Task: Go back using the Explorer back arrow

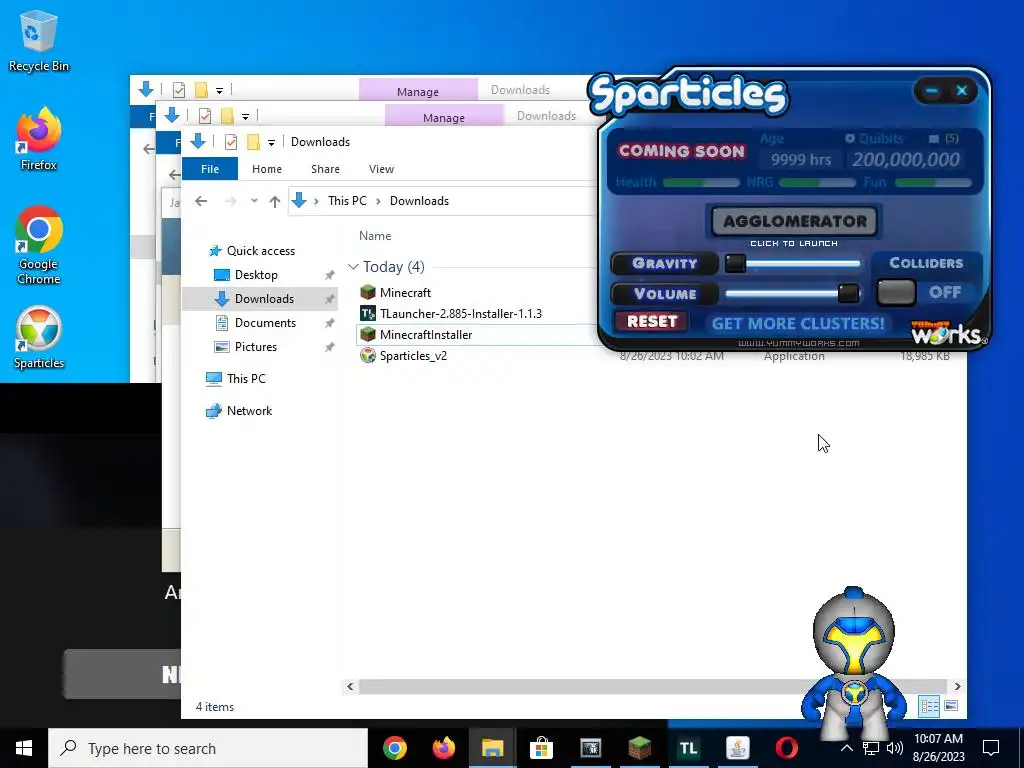Action: click(200, 201)
